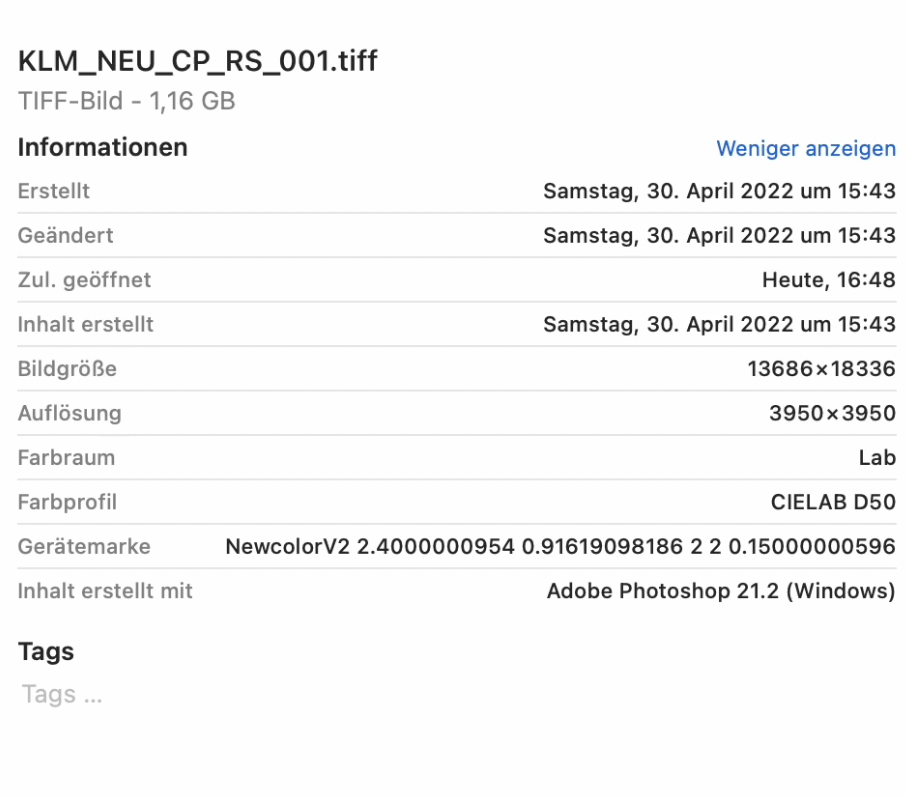Click the Weniger anzeigen link

(x=806, y=149)
